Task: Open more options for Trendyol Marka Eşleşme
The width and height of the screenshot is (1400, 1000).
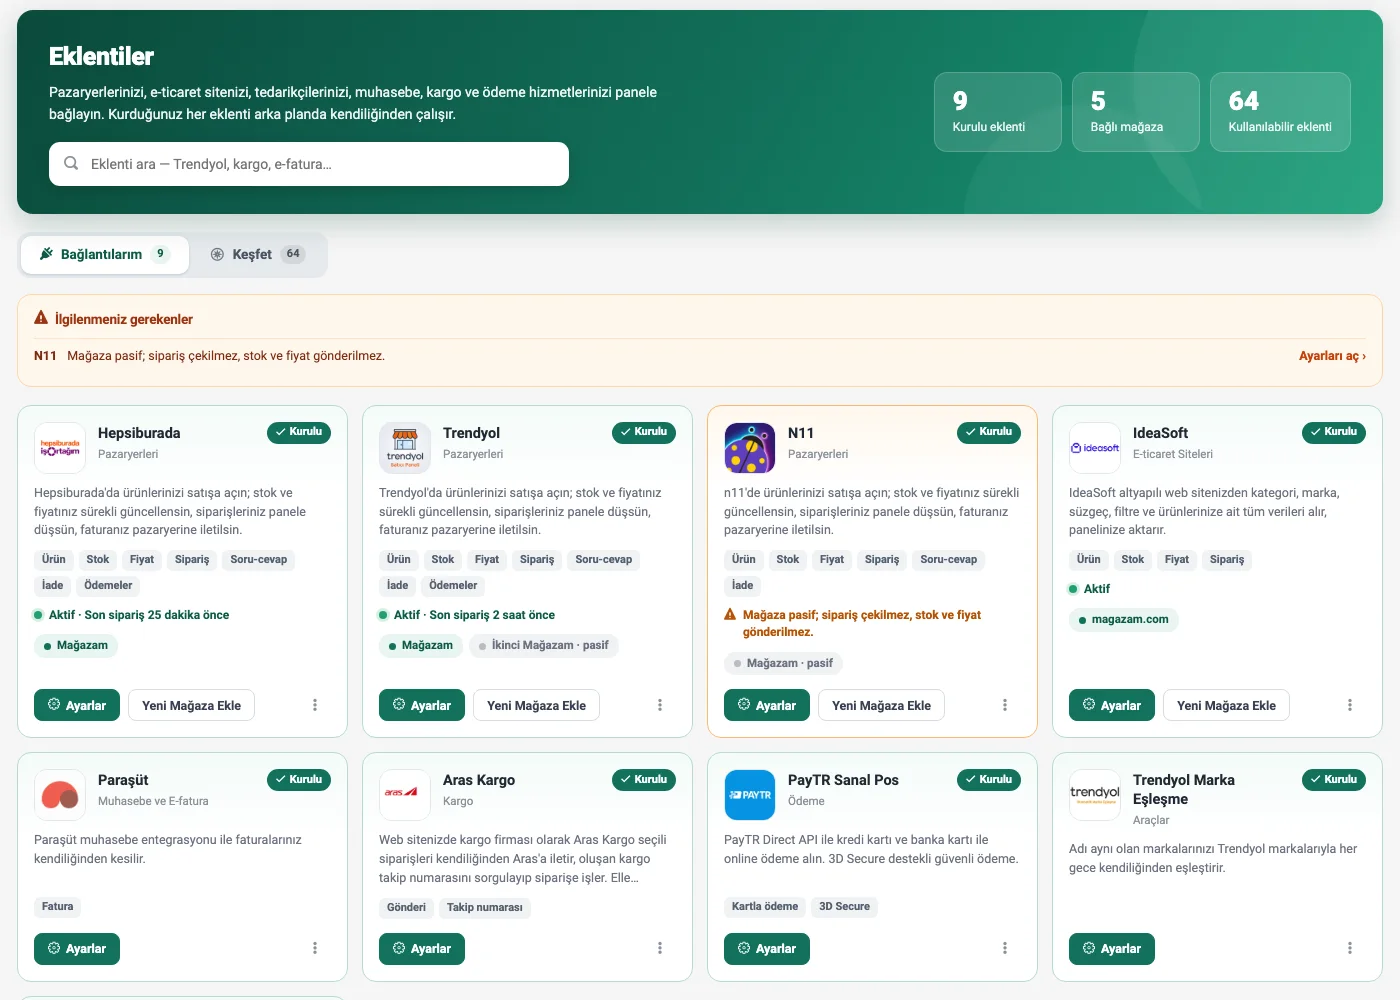Action: click(1350, 948)
